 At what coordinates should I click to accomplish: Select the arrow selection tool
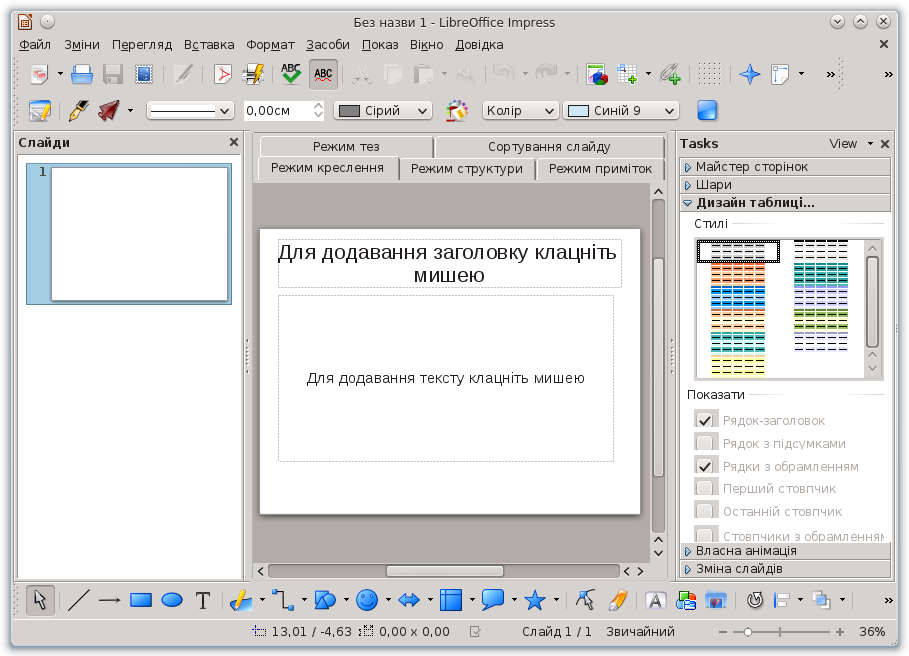coord(40,600)
